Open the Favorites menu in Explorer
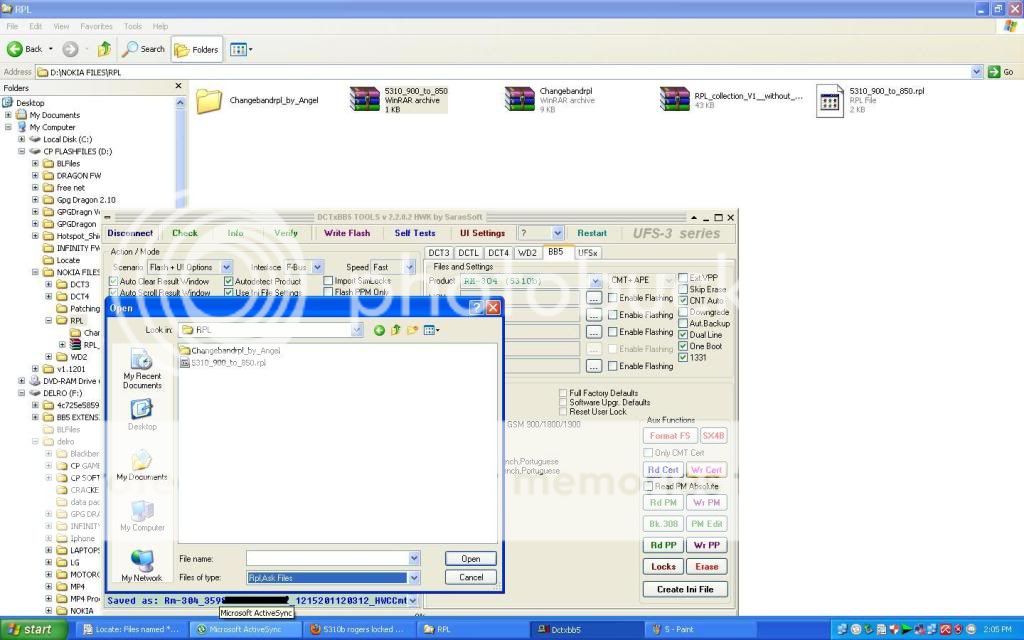 (96, 26)
